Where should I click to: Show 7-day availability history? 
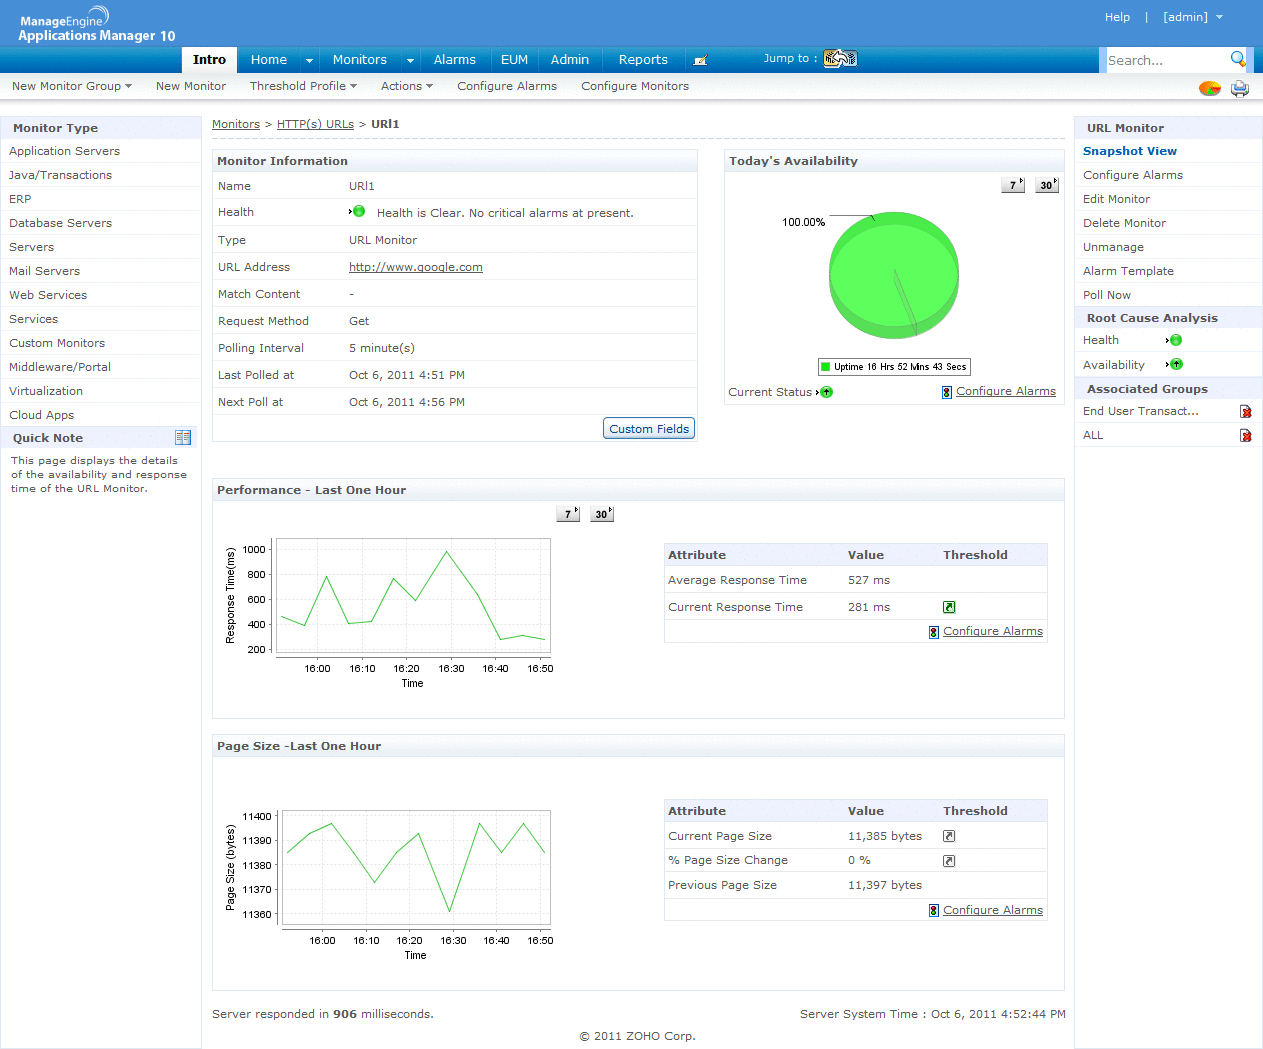(x=1013, y=185)
